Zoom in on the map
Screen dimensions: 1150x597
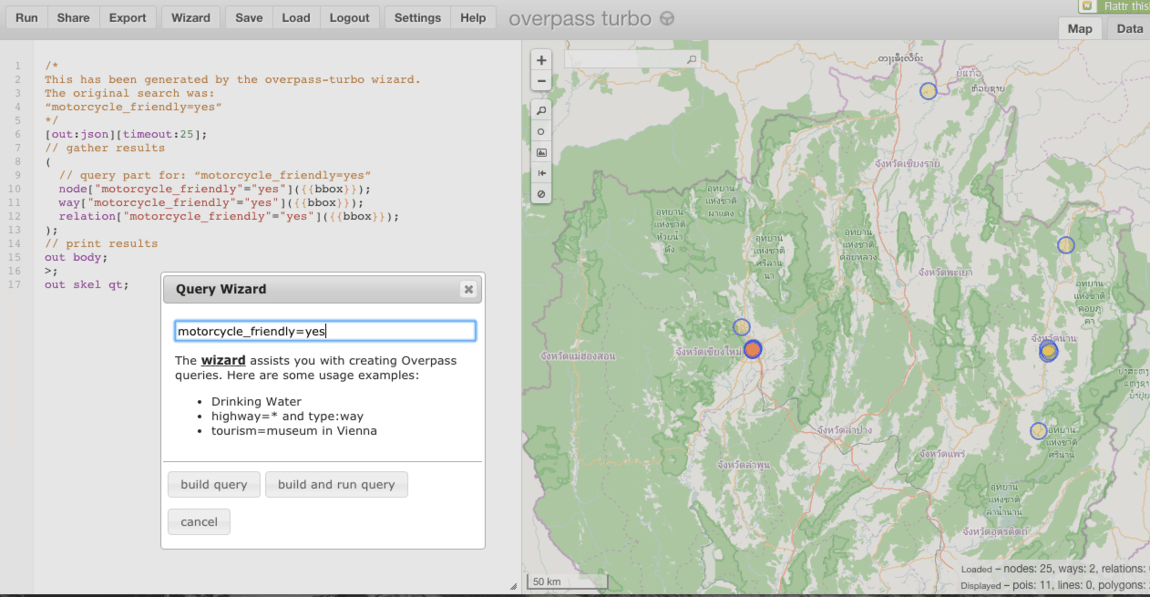point(541,60)
